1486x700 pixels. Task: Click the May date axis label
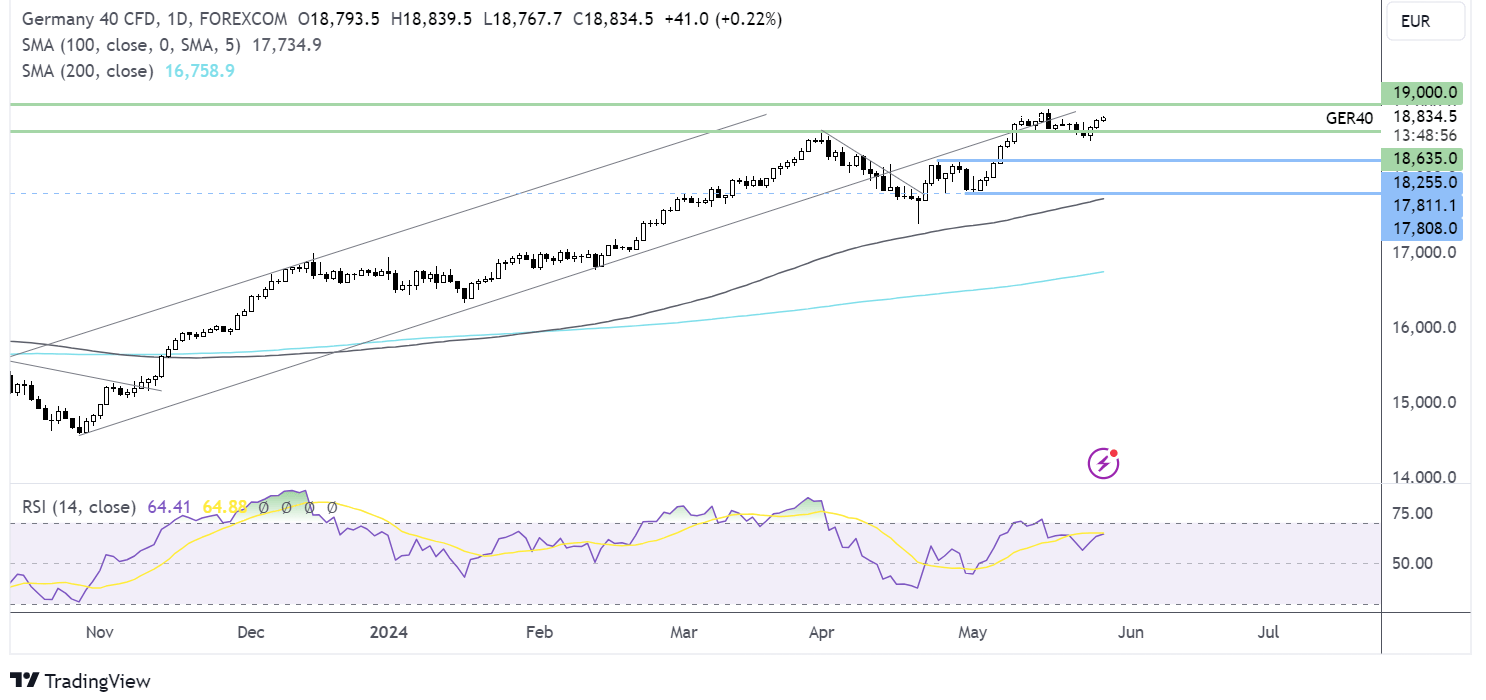point(973,632)
